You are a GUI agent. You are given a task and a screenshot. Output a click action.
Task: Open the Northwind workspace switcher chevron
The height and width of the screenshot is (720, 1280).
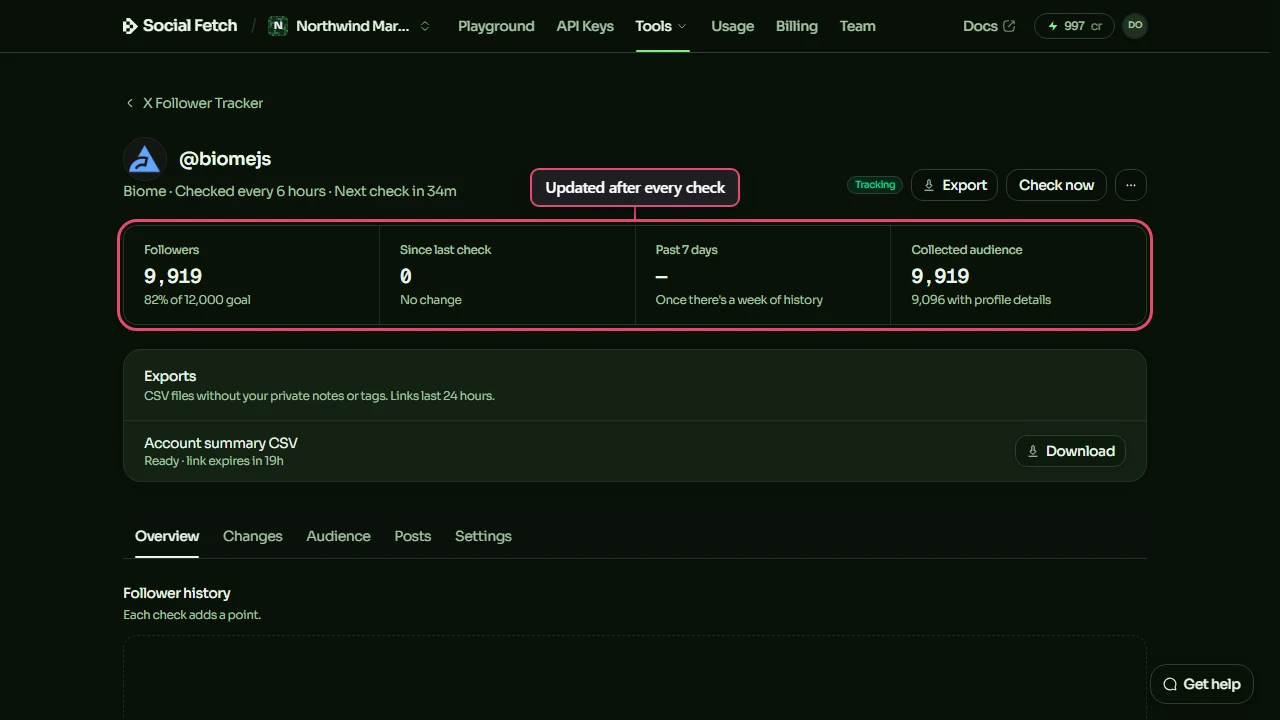tap(425, 26)
